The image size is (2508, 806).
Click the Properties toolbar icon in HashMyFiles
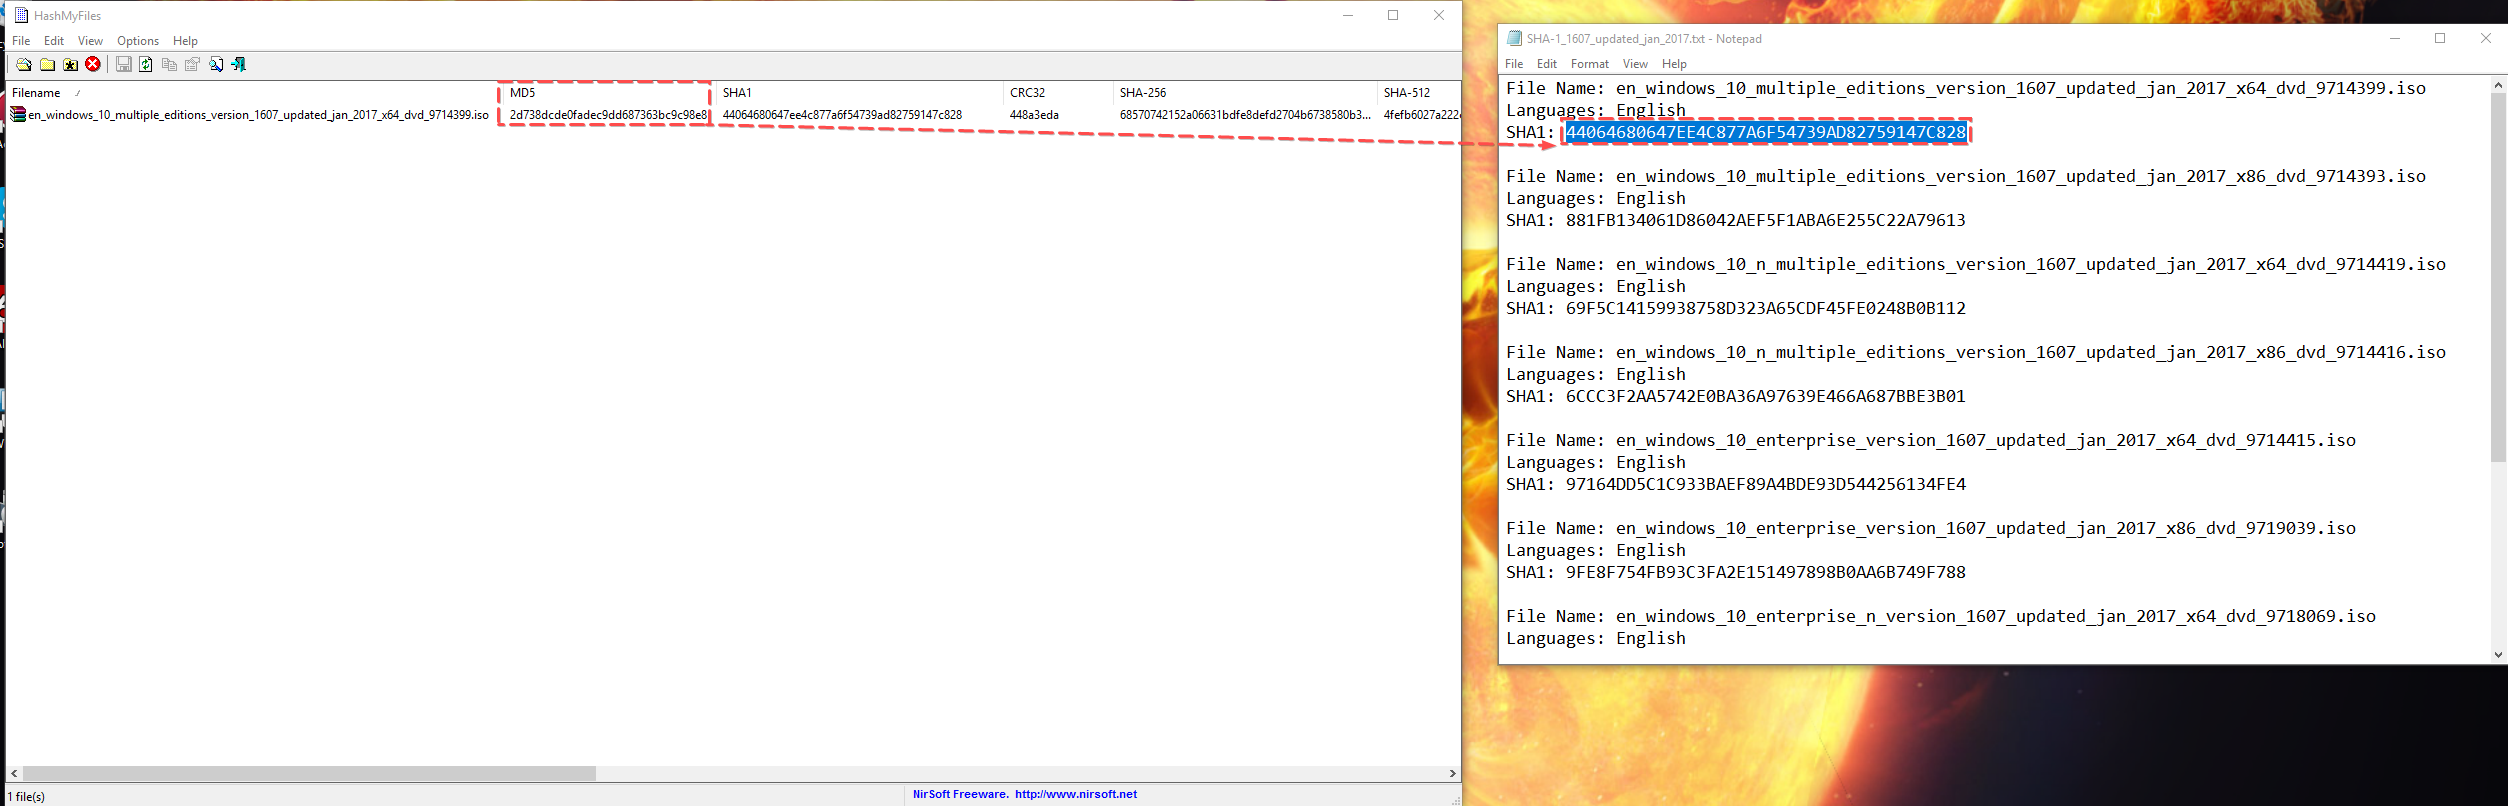(x=192, y=65)
